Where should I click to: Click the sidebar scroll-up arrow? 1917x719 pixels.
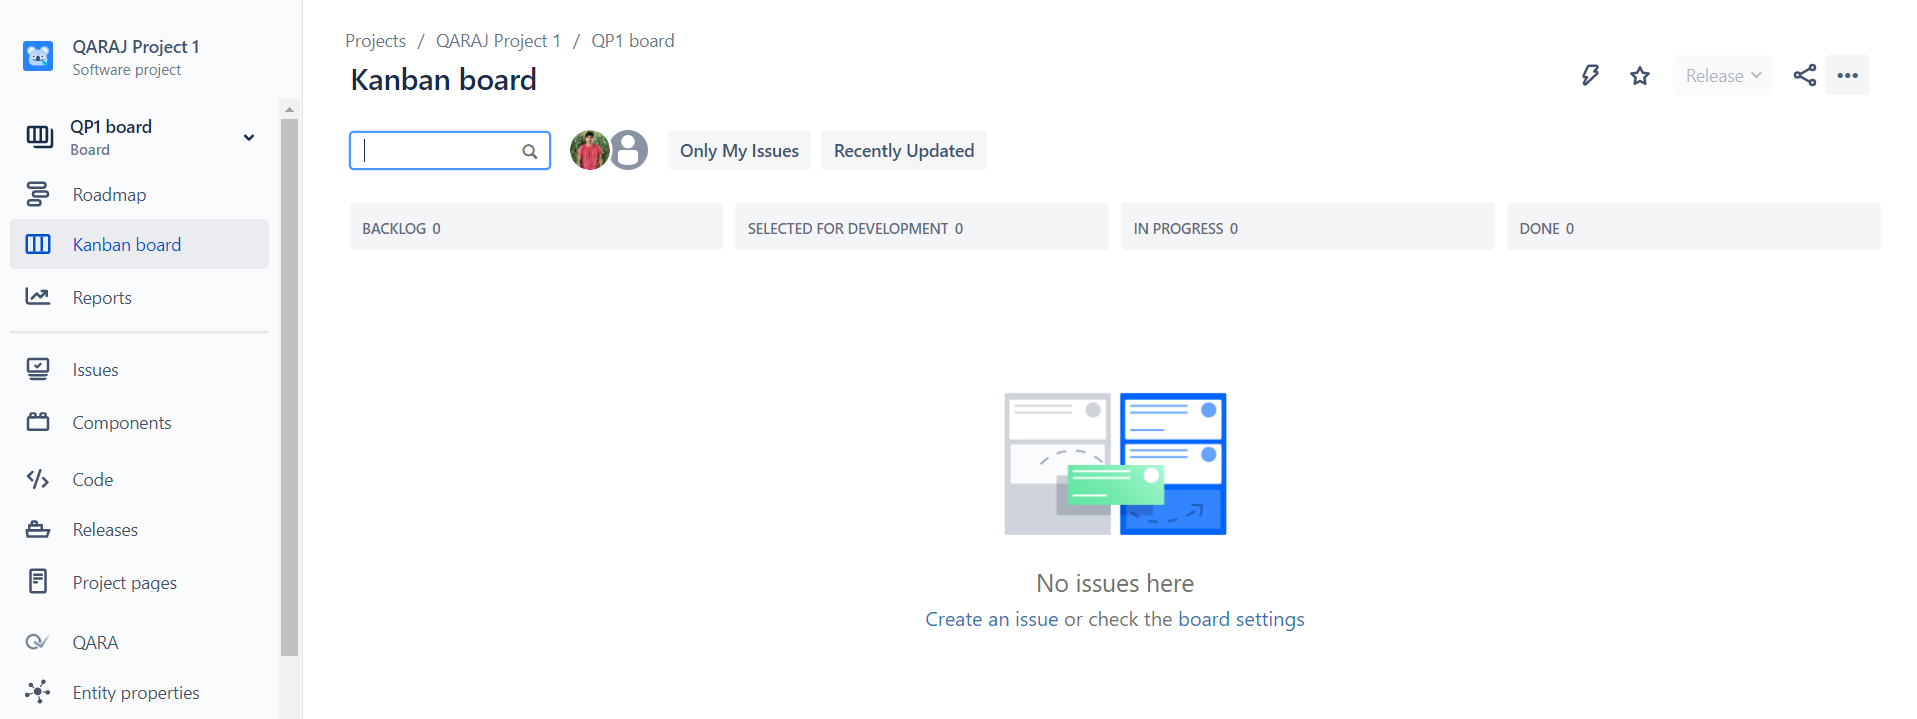click(x=290, y=109)
